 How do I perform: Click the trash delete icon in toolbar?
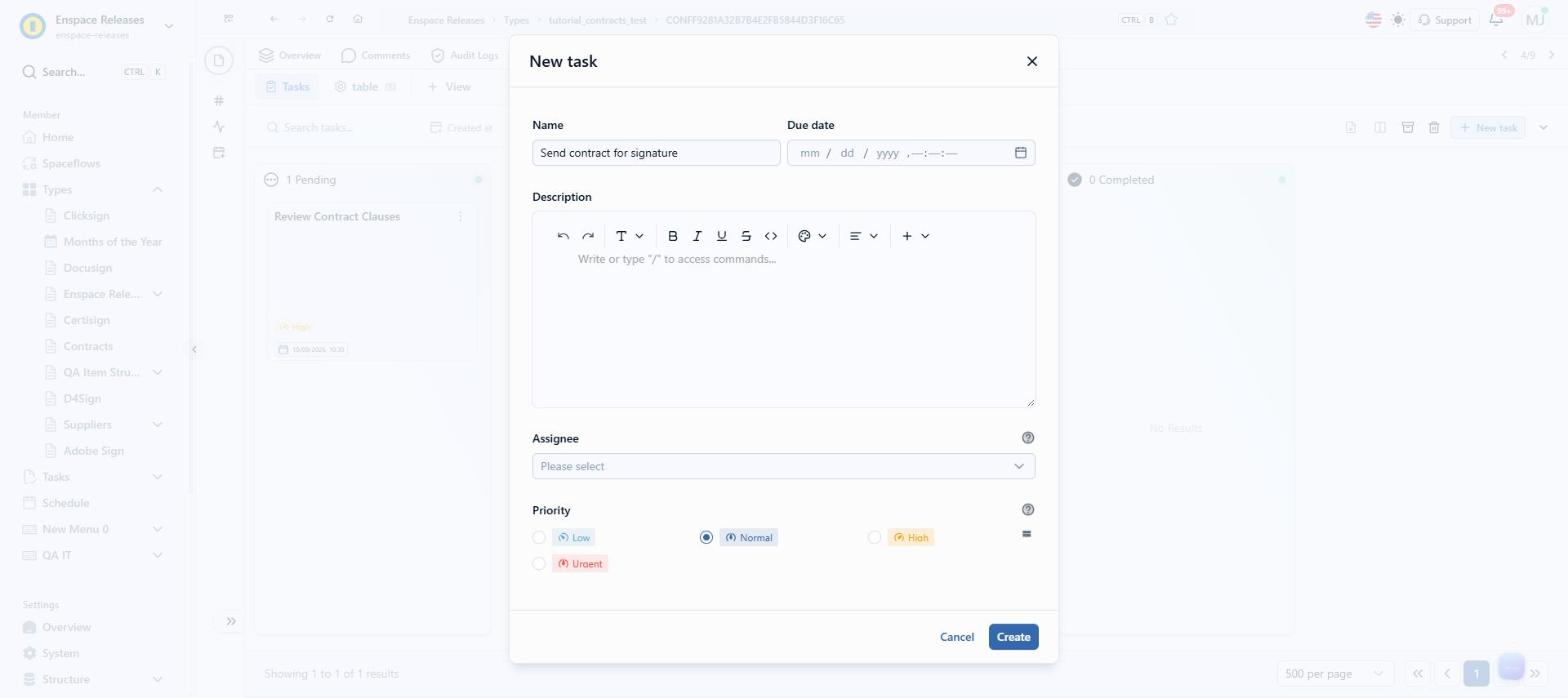(1434, 128)
